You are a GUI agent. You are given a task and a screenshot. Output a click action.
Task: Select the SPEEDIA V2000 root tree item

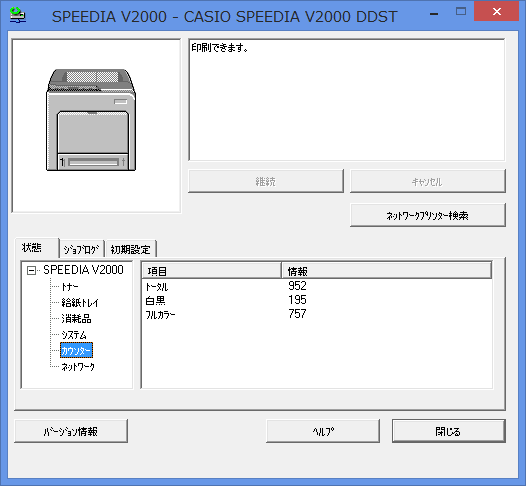click(x=83, y=270)
